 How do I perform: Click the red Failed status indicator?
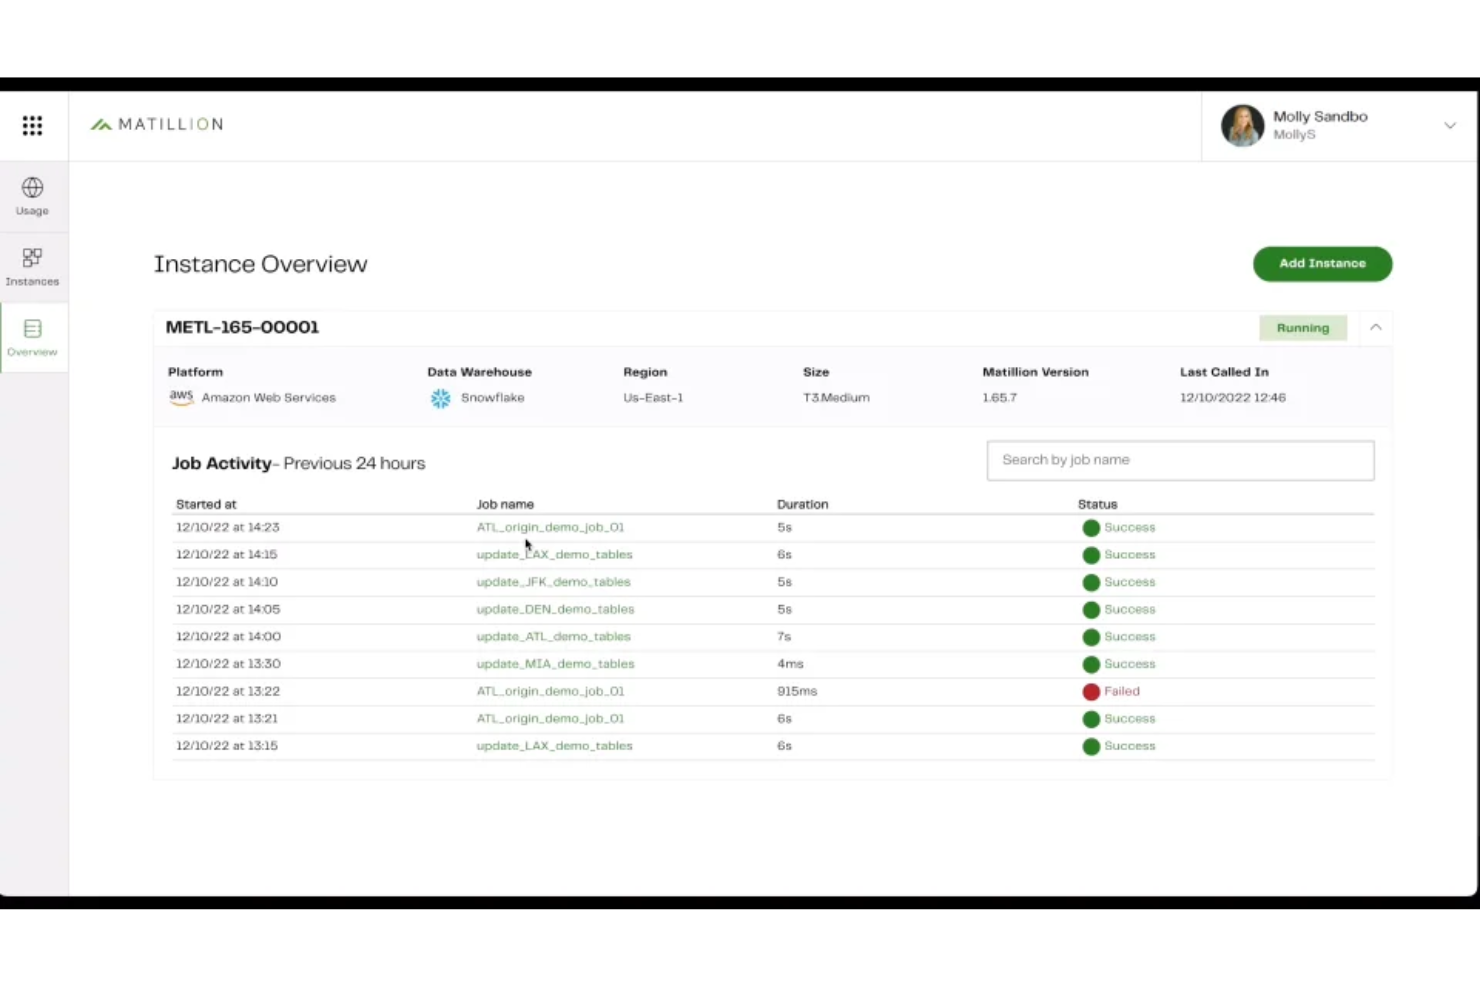coord(1091,692)
